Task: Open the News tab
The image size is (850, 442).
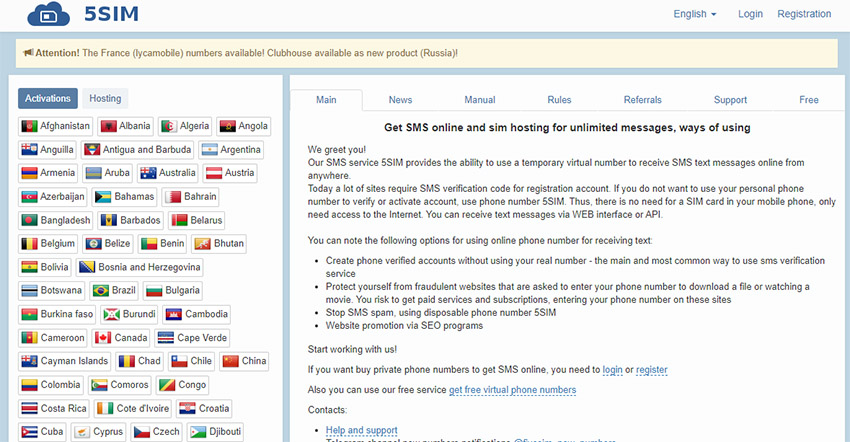Action: pyautogui.click(x=400, y=100)
